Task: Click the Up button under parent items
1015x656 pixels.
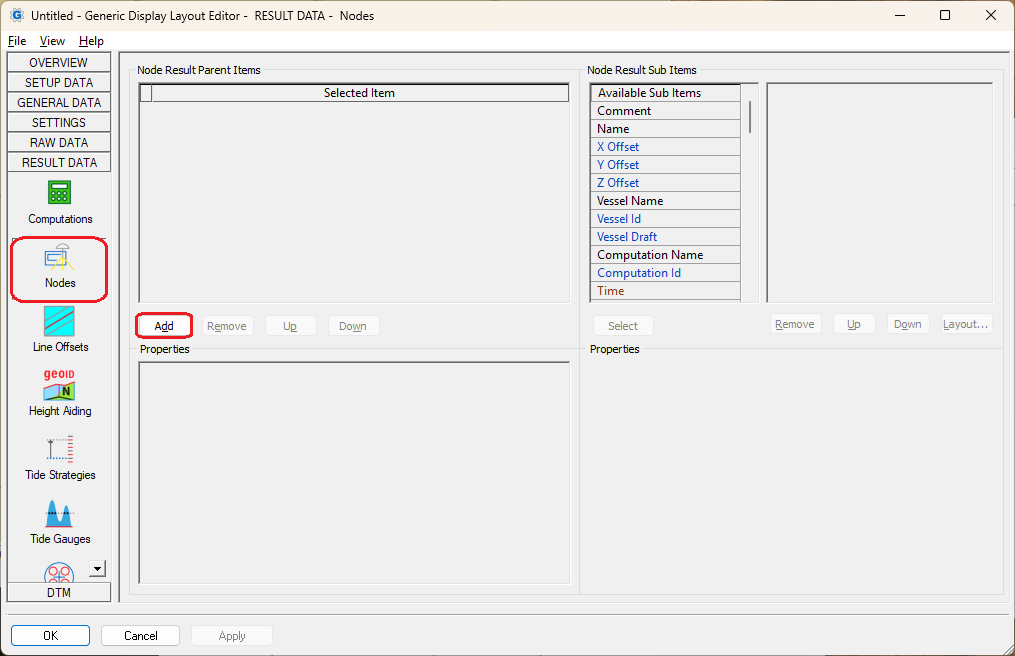Action: point(290,326)
